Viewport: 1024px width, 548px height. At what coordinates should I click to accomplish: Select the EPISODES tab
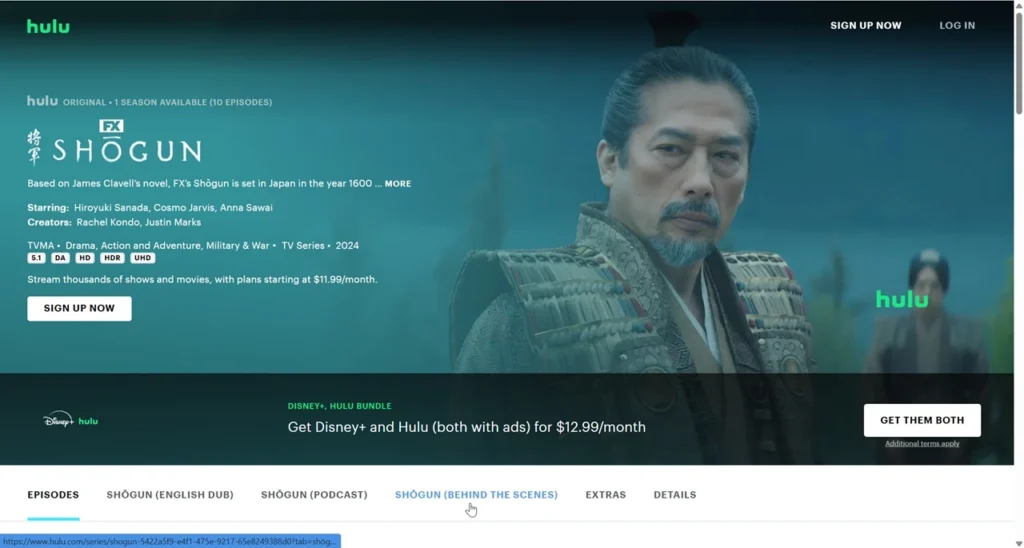point(53,495)
